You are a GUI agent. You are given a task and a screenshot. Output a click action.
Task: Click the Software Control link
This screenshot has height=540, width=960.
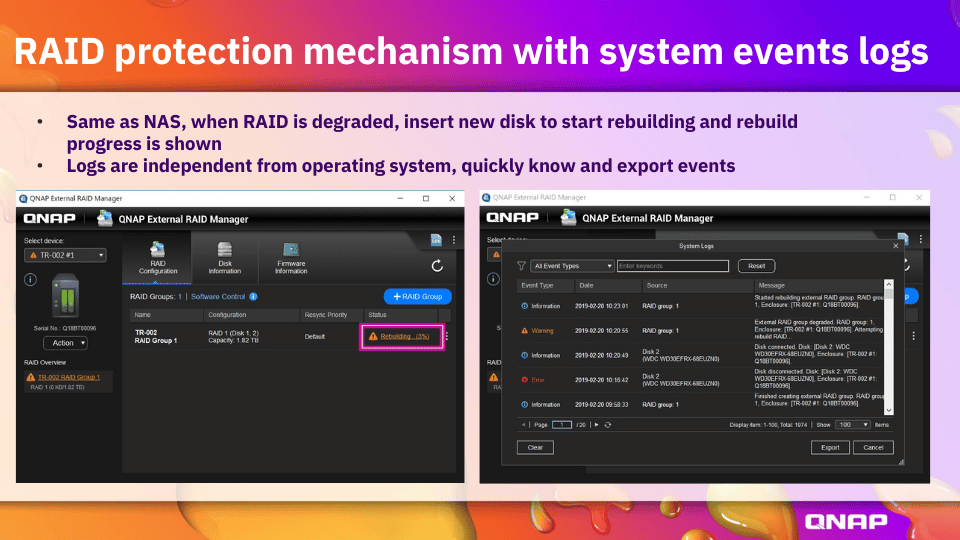218,296
